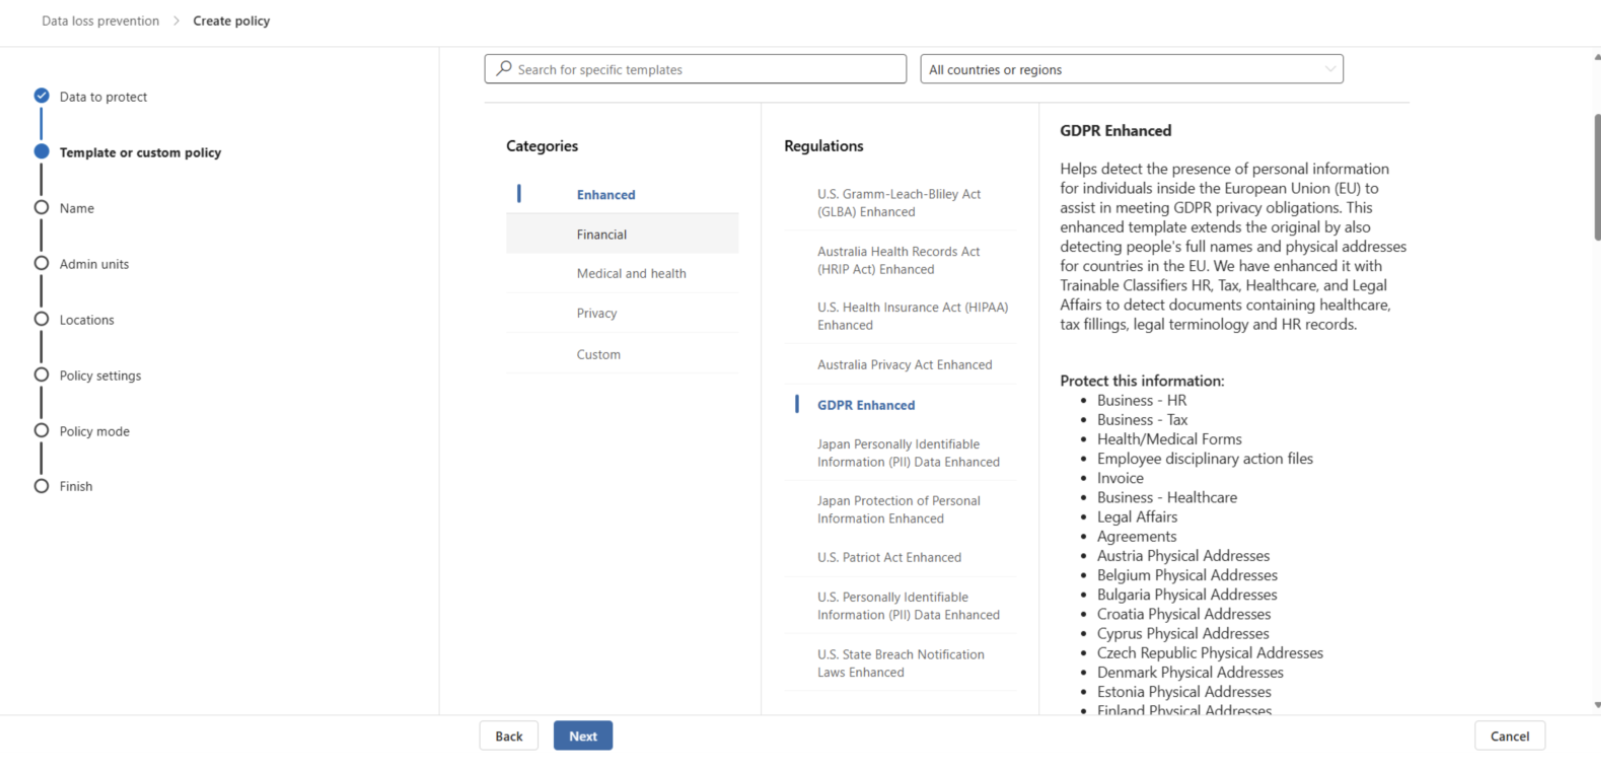
Task: Click the Business - HR list item
Action: pos(1142,400)
